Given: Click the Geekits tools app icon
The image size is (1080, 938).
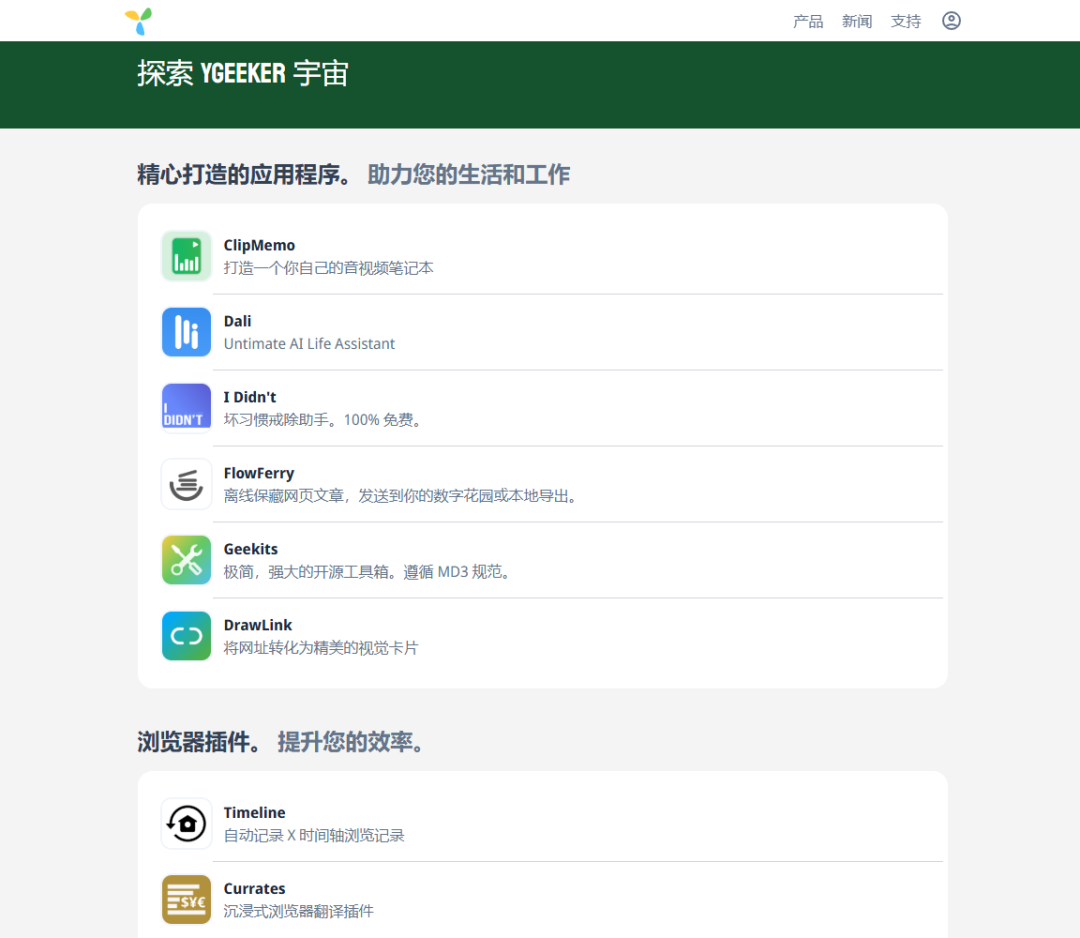Looking at the screenshot, I should click(186, 560).
